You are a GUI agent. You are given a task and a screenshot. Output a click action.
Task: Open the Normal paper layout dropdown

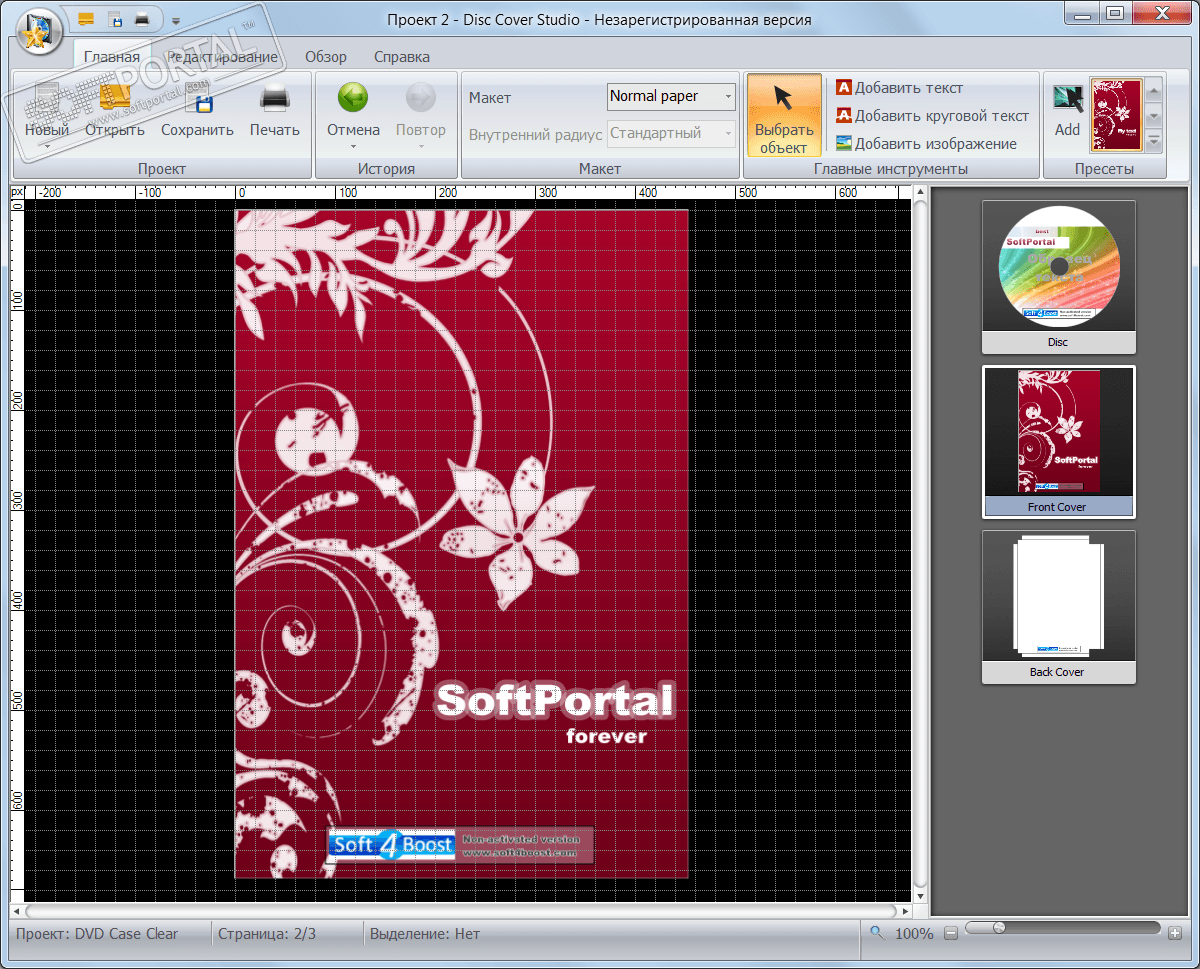tap(671, 96)
